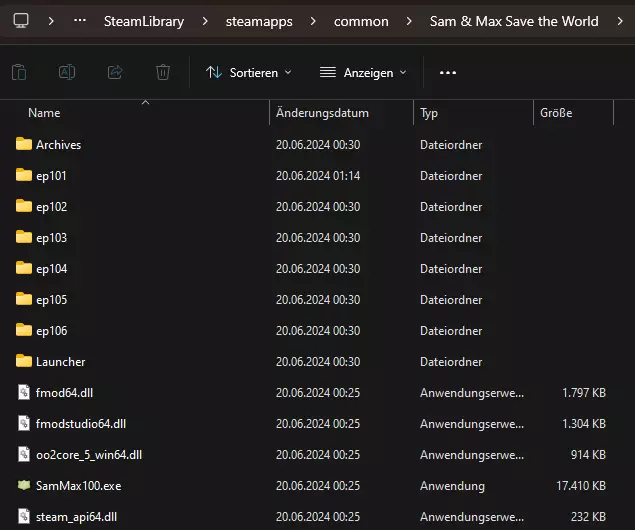Click the Paste toolbar icon
Viewport: 635px width, 530px height.
coord(19,72)
